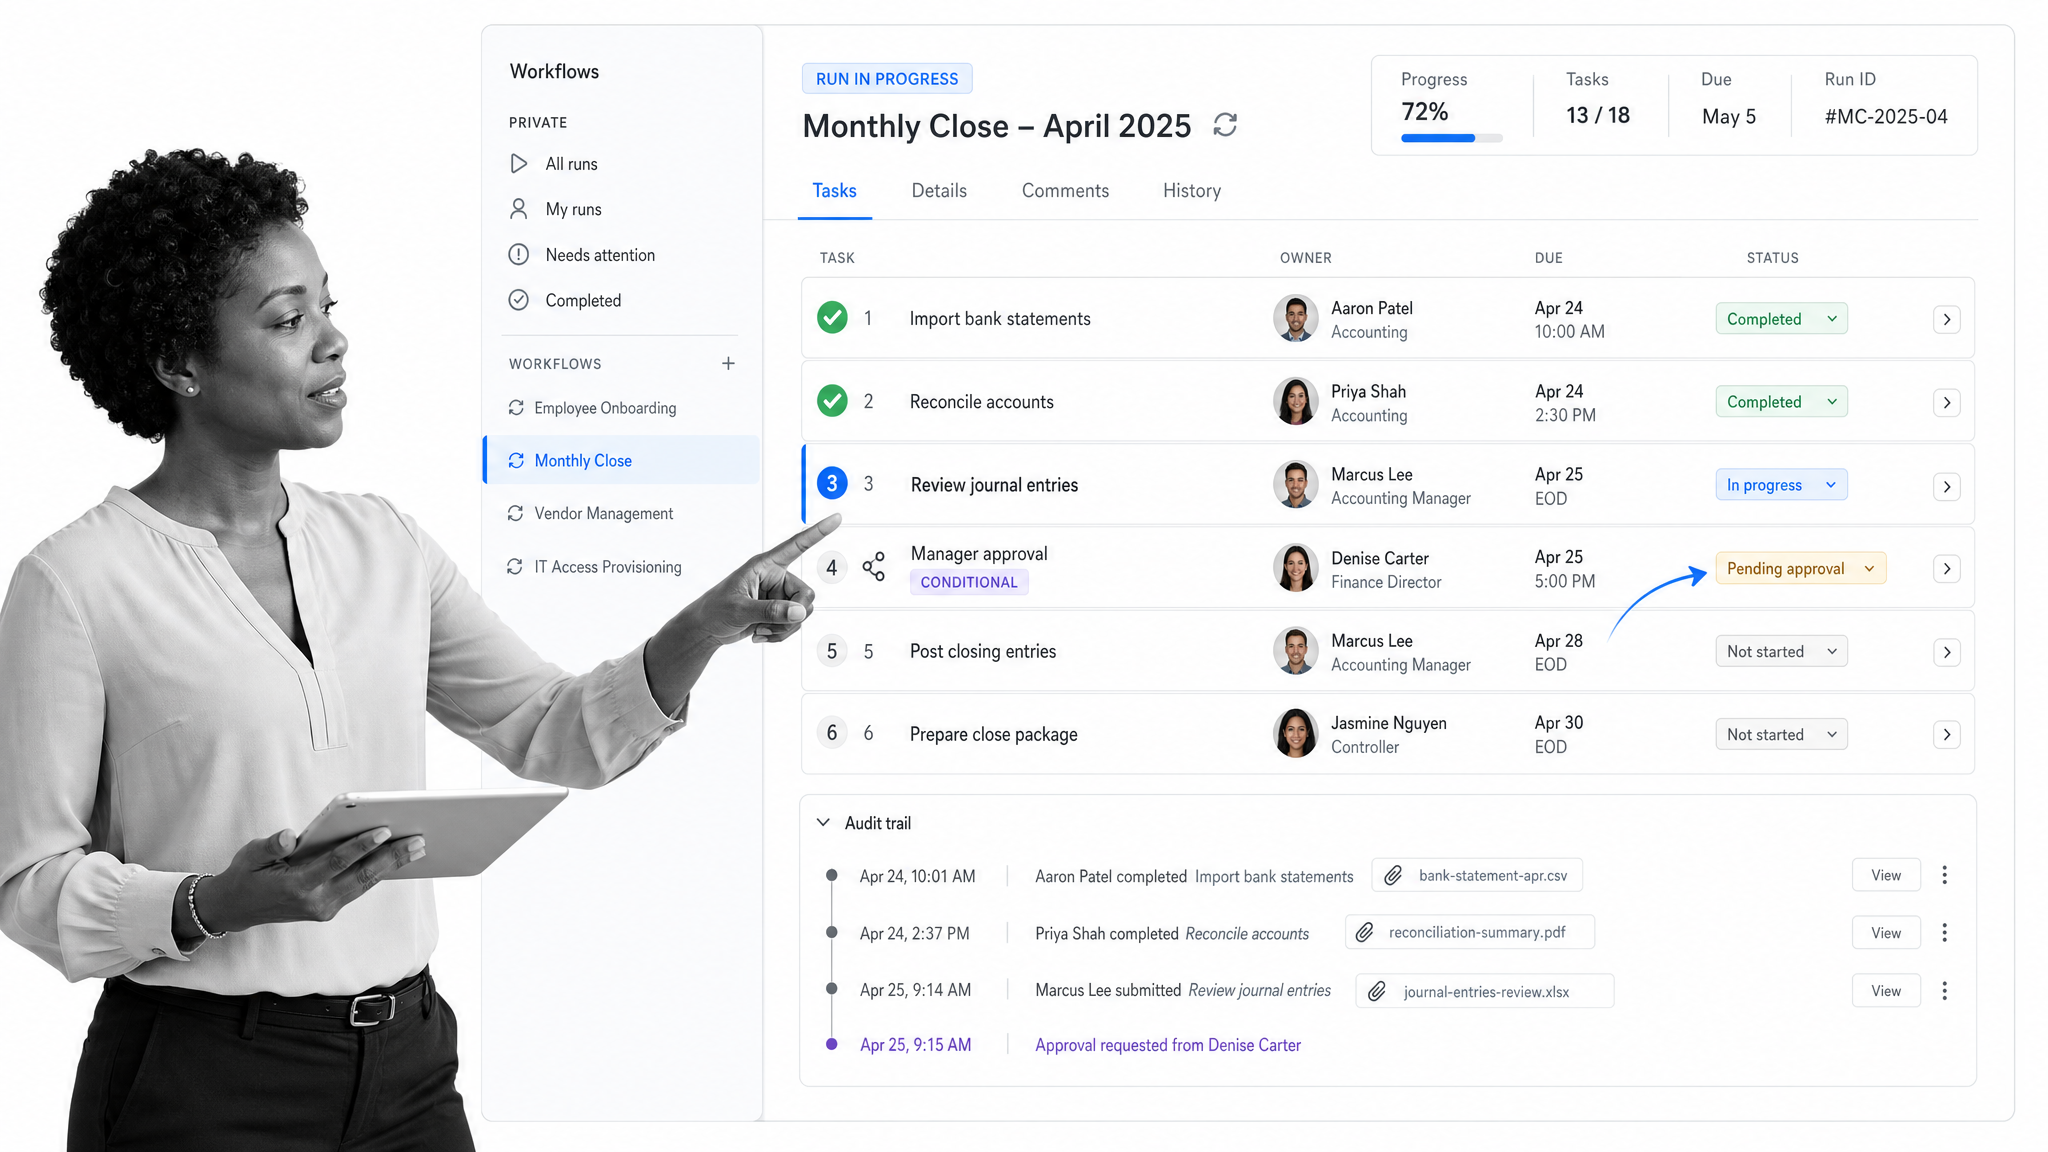Open details arrow for Import bank statements
This screenshot has height=1152, width=2048.
(x=1946, y=320)
